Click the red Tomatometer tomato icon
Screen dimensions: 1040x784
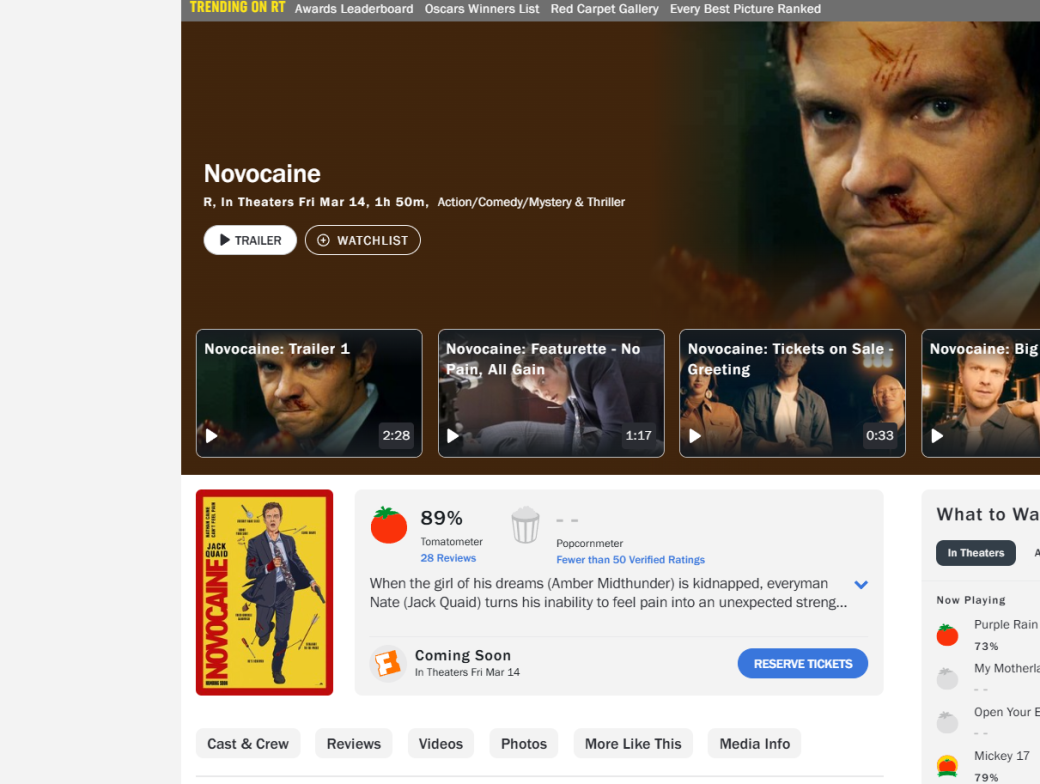pyautogui.click(x=389, y=525)
